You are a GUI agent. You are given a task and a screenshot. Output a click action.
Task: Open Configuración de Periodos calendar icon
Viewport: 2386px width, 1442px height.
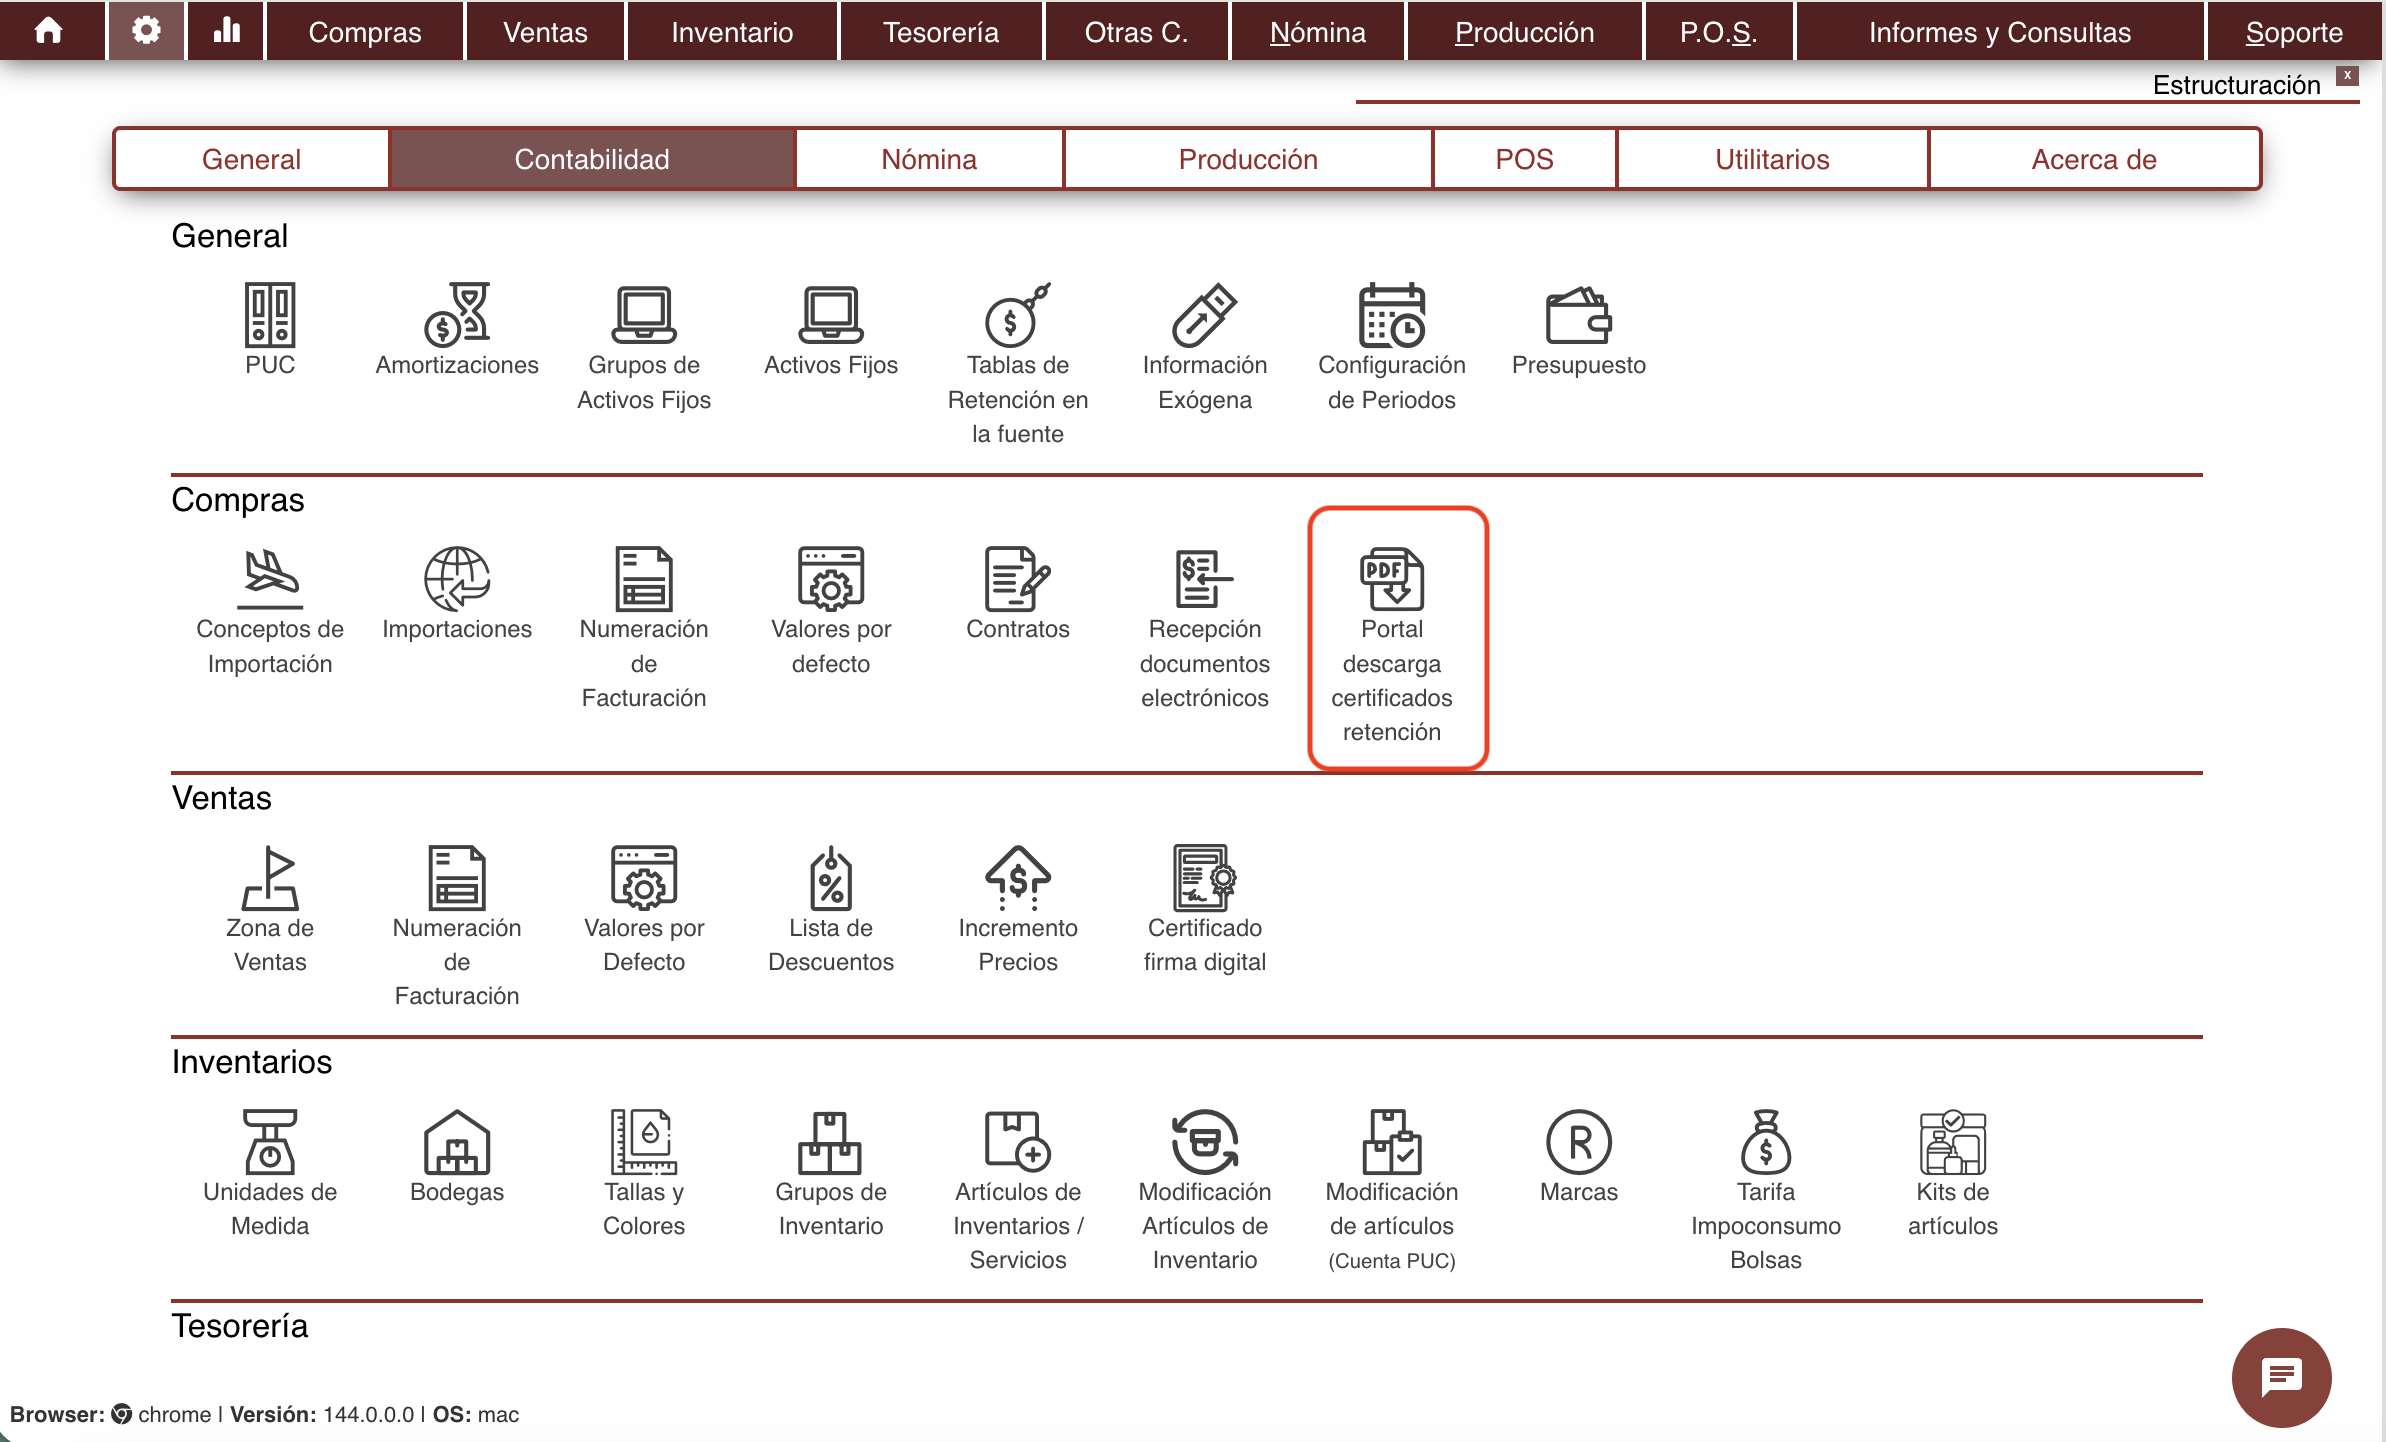click(x=1391, y=316)
